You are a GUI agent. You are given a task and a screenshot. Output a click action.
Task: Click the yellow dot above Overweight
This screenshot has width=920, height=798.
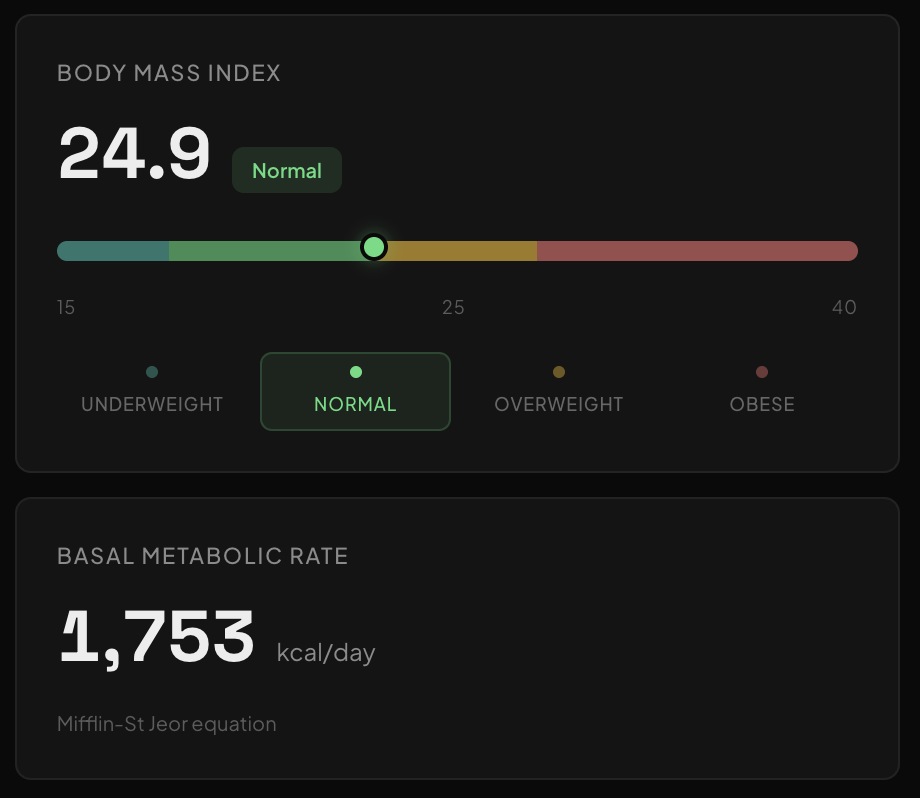[x=558, y=372]
